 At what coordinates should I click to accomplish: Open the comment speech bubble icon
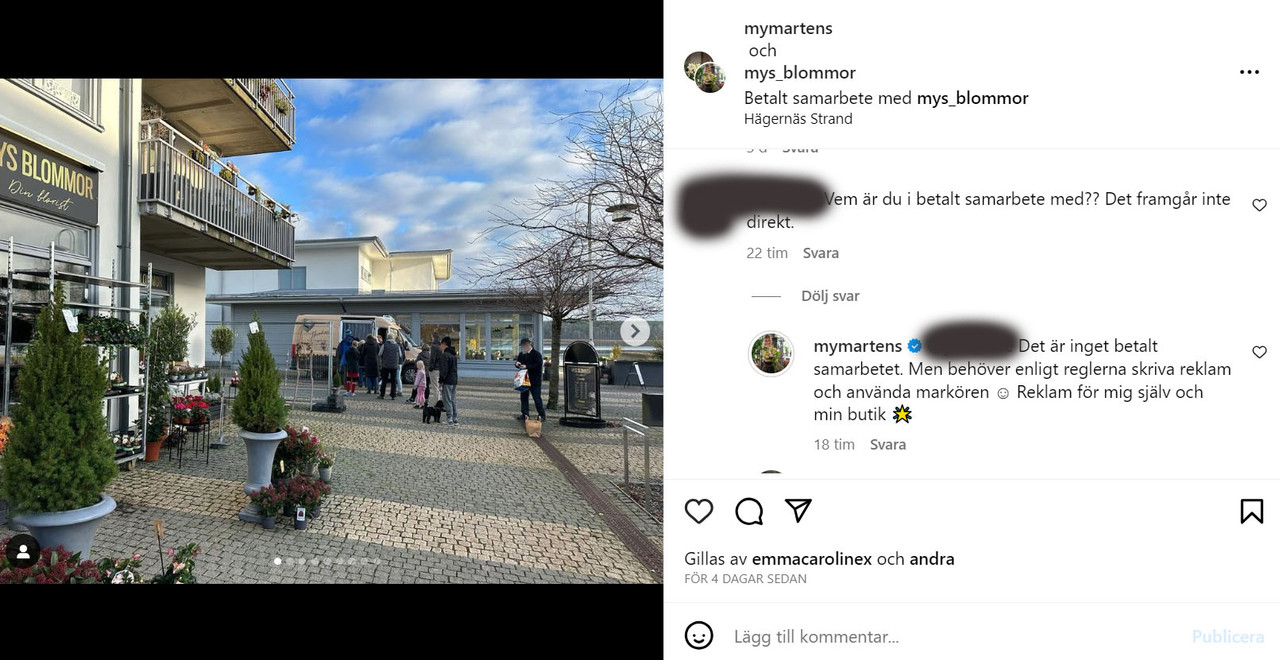749,511
